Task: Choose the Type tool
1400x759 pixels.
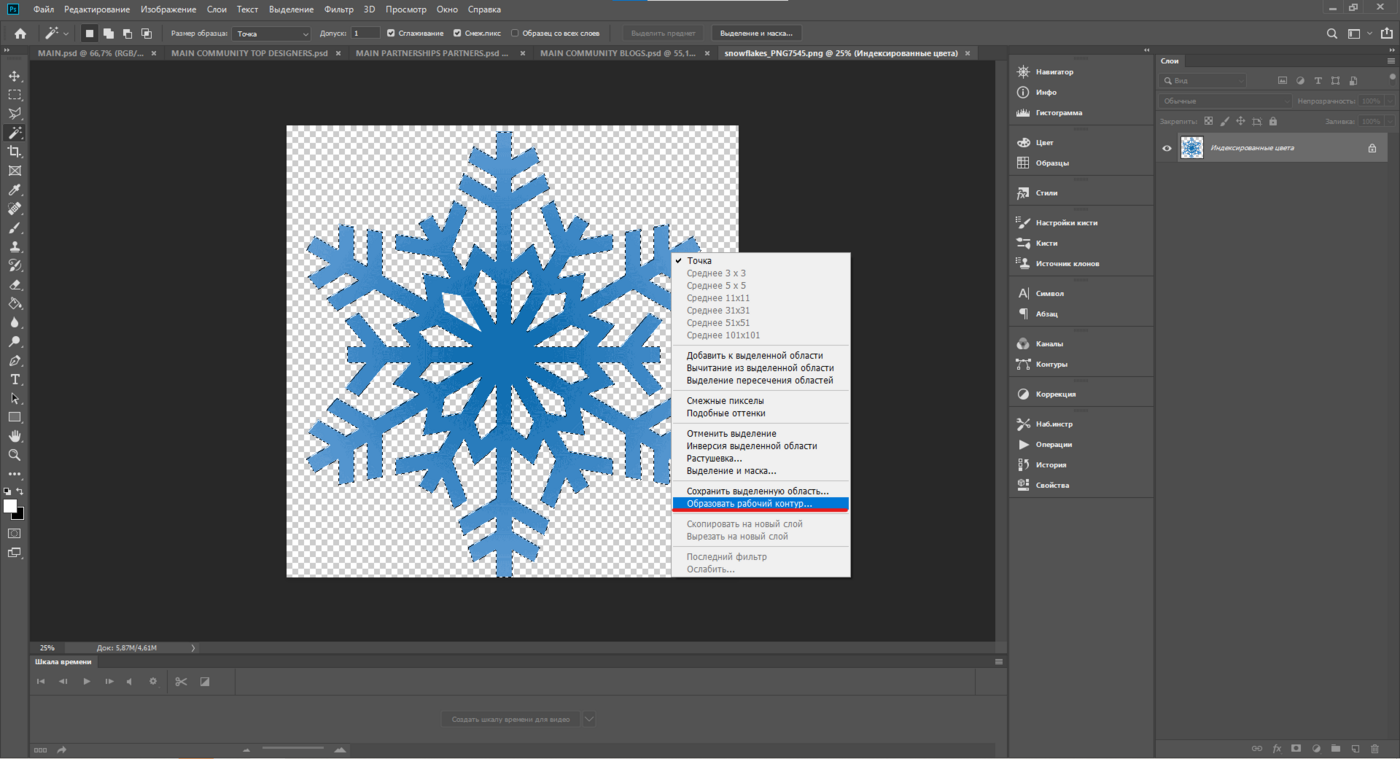Action: pos(15,380)
